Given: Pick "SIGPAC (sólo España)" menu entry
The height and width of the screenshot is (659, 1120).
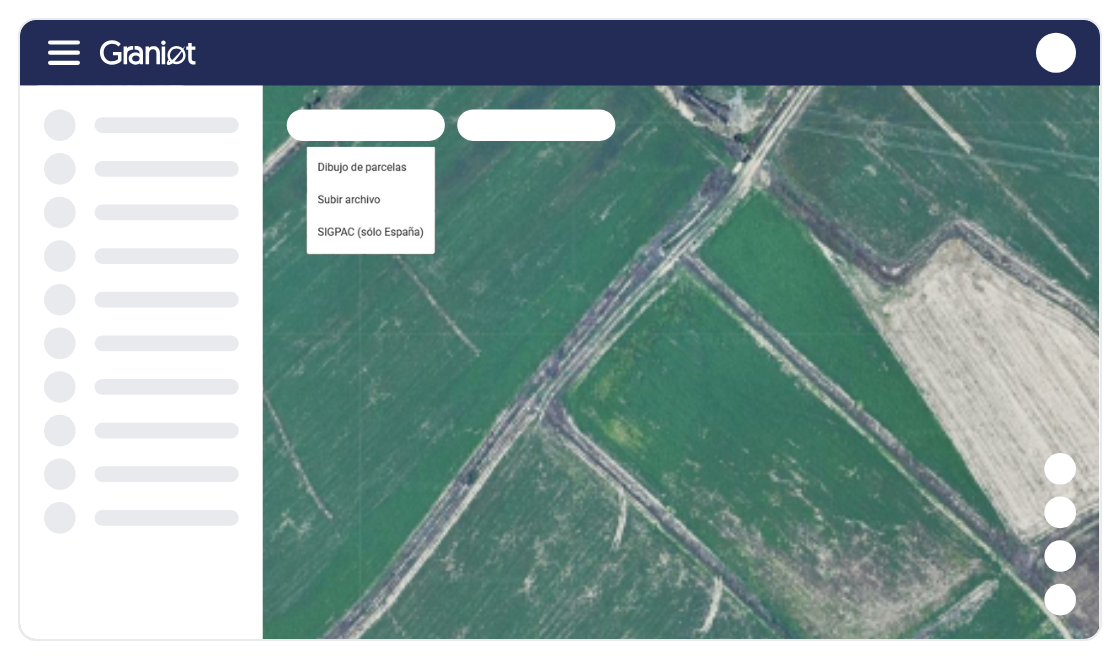Looking at the screenshot, I should tap(370, 232).
